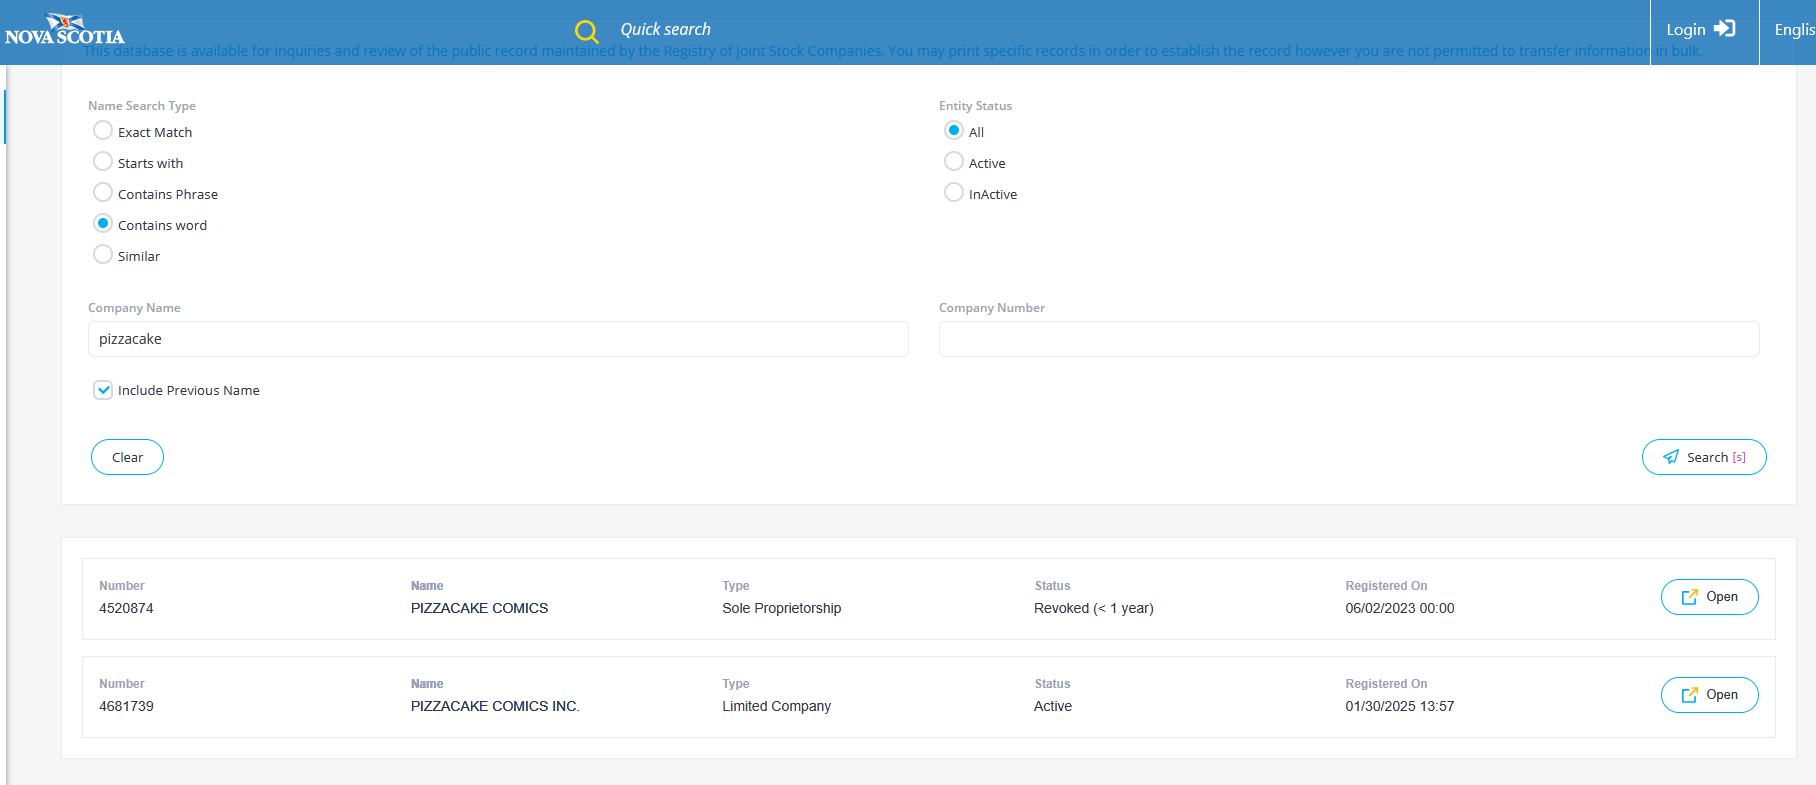Click the login arrow icon
Screen dimensions: 1816x785
(1725, 28)
